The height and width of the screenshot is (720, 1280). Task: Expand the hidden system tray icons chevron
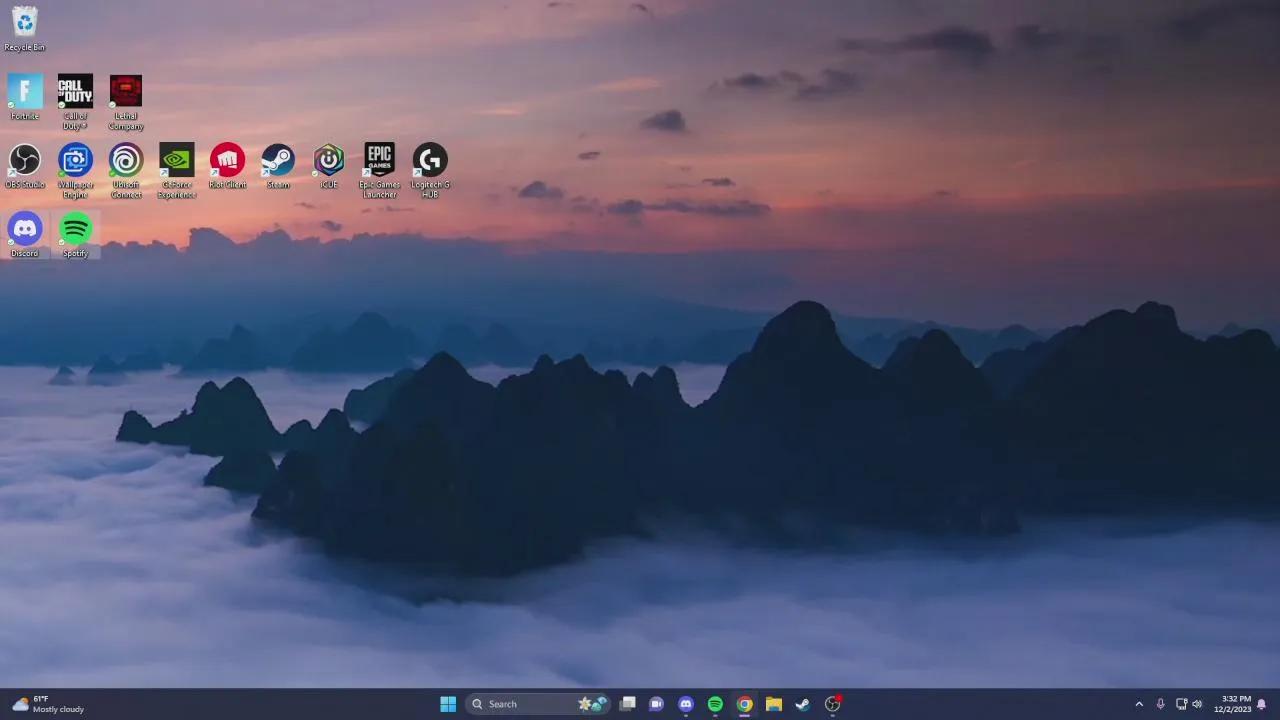pyautogui.click(x=1138, y=704)
